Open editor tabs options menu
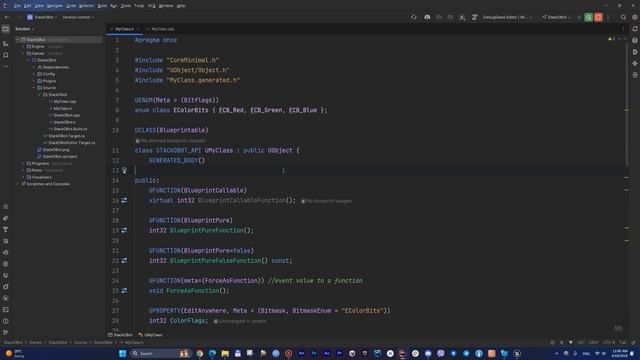Image resolution: width=640 pixels, height=360 pixels. coord(623,29)
